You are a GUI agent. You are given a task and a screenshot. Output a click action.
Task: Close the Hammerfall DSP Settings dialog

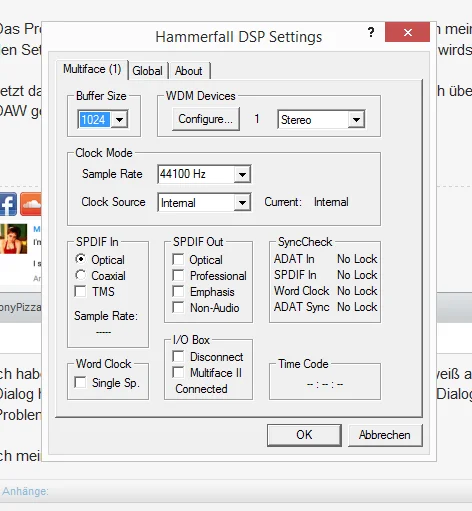click(x=407, y=32)
